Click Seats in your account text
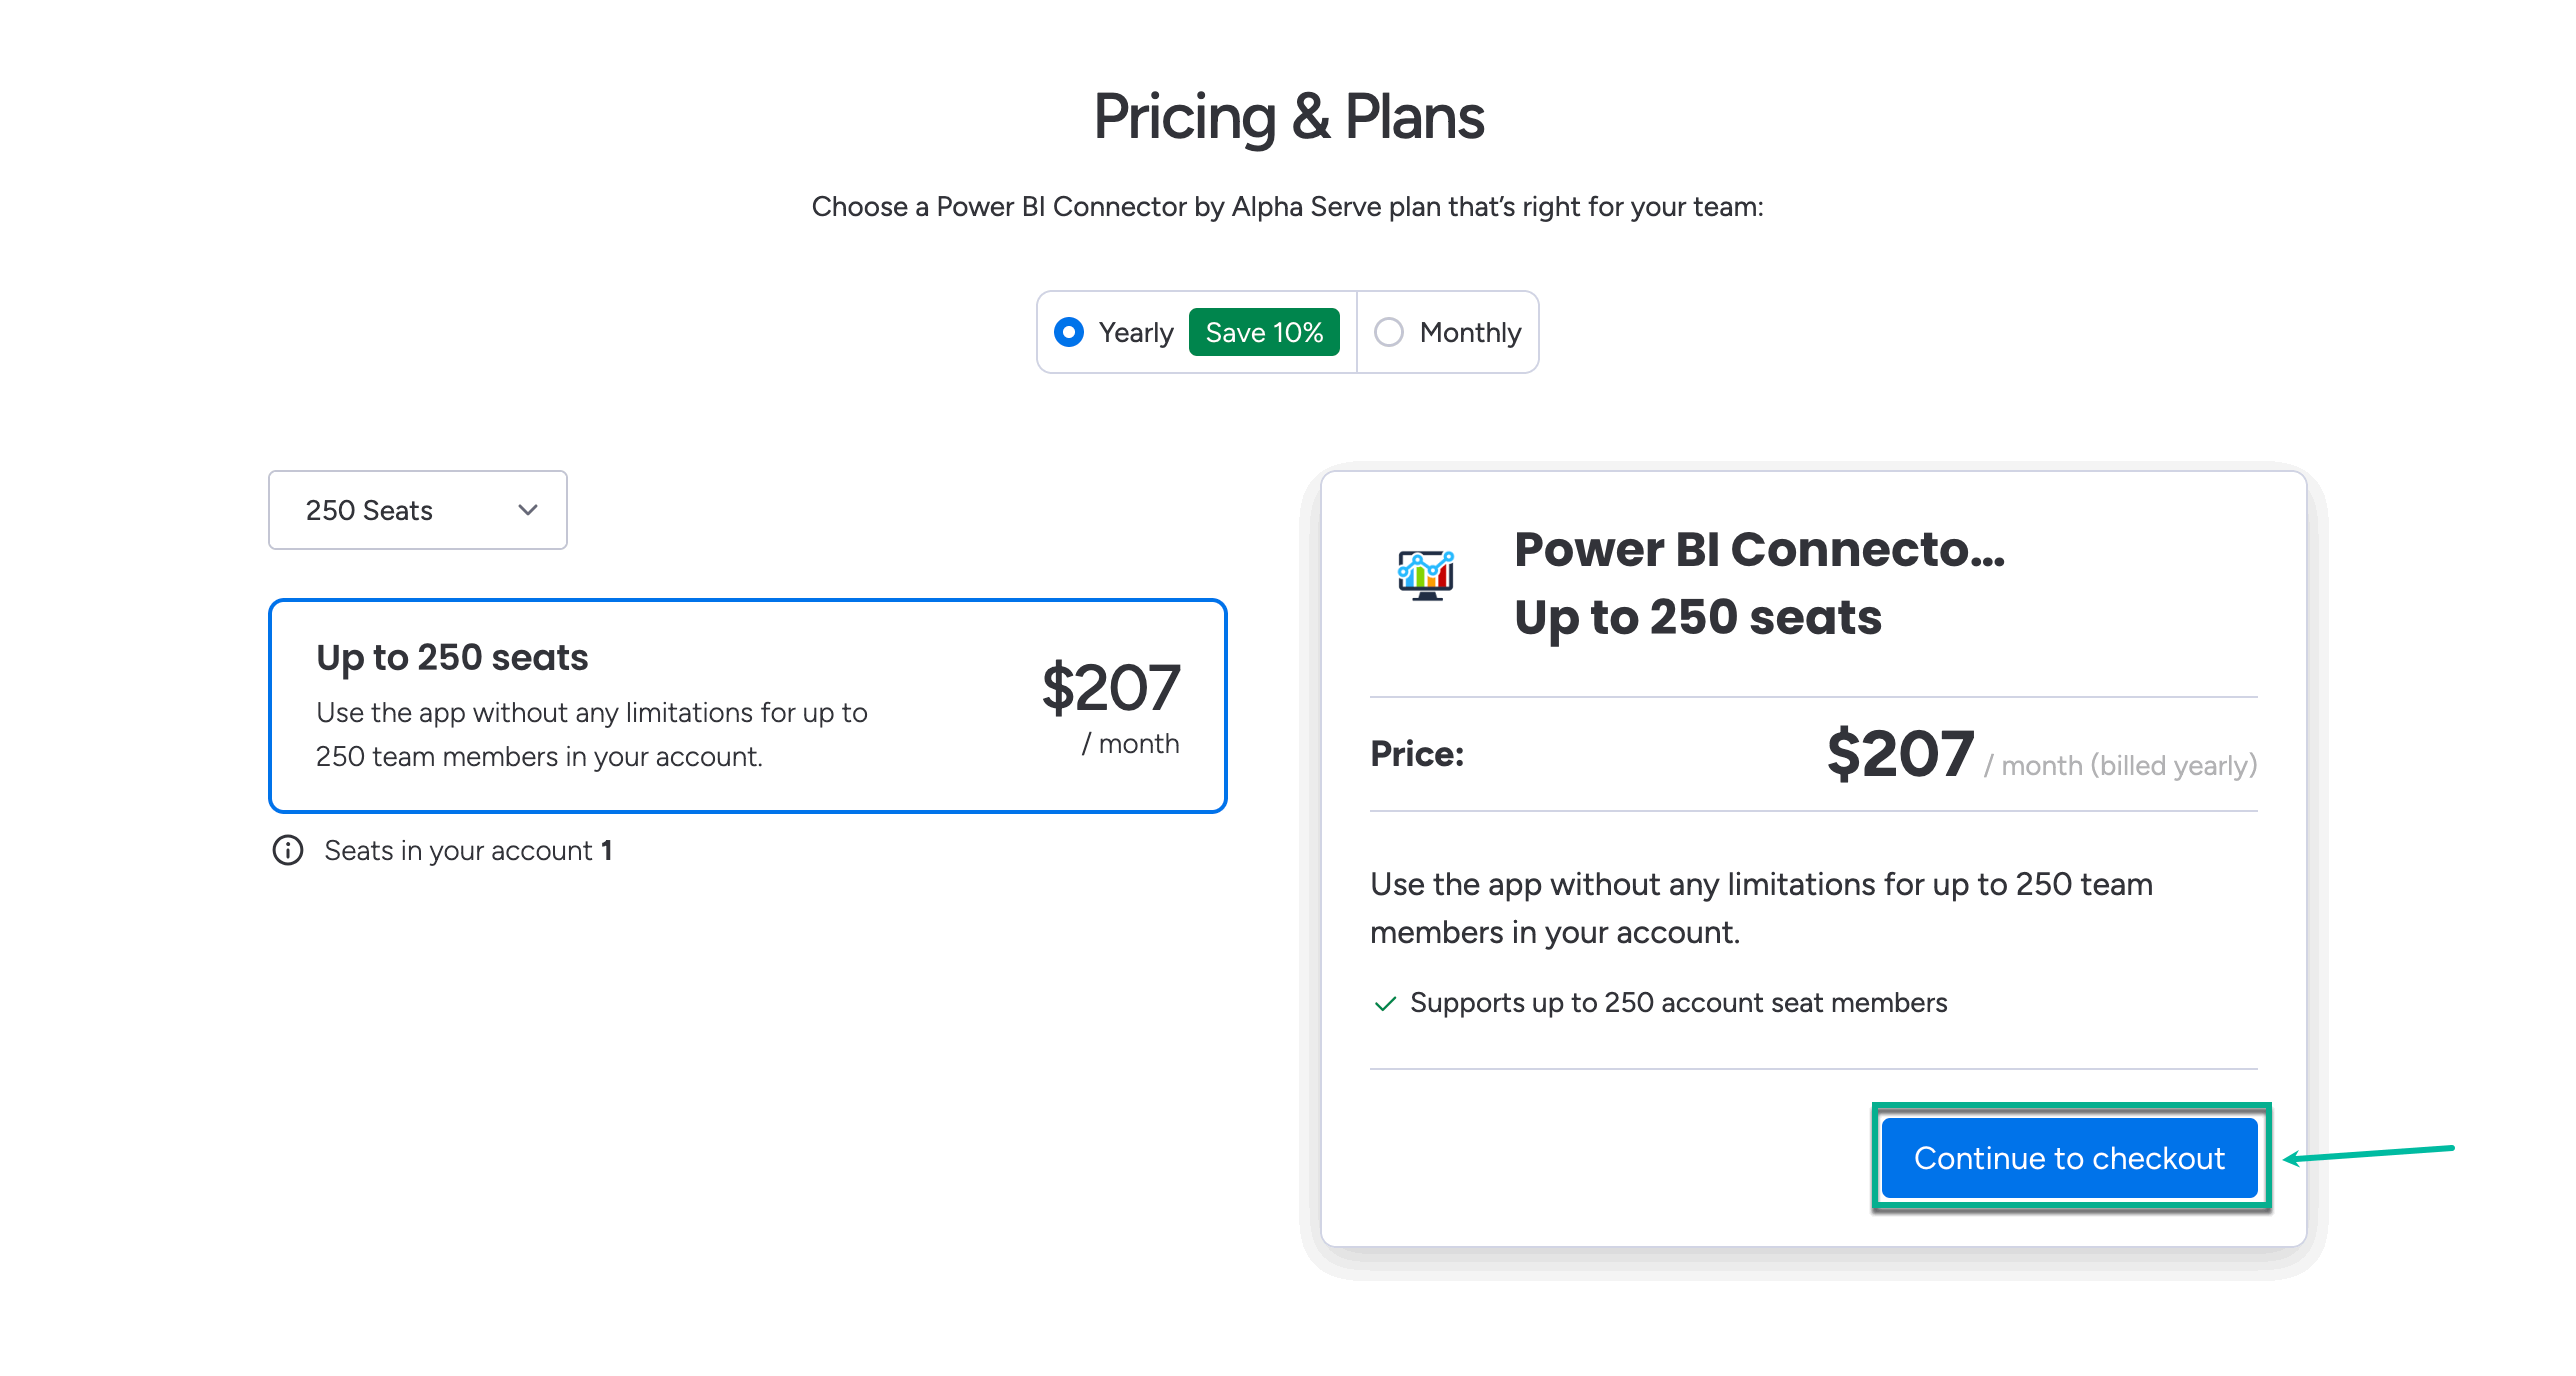This screenshot has width=2576, height=1376. 458,850
